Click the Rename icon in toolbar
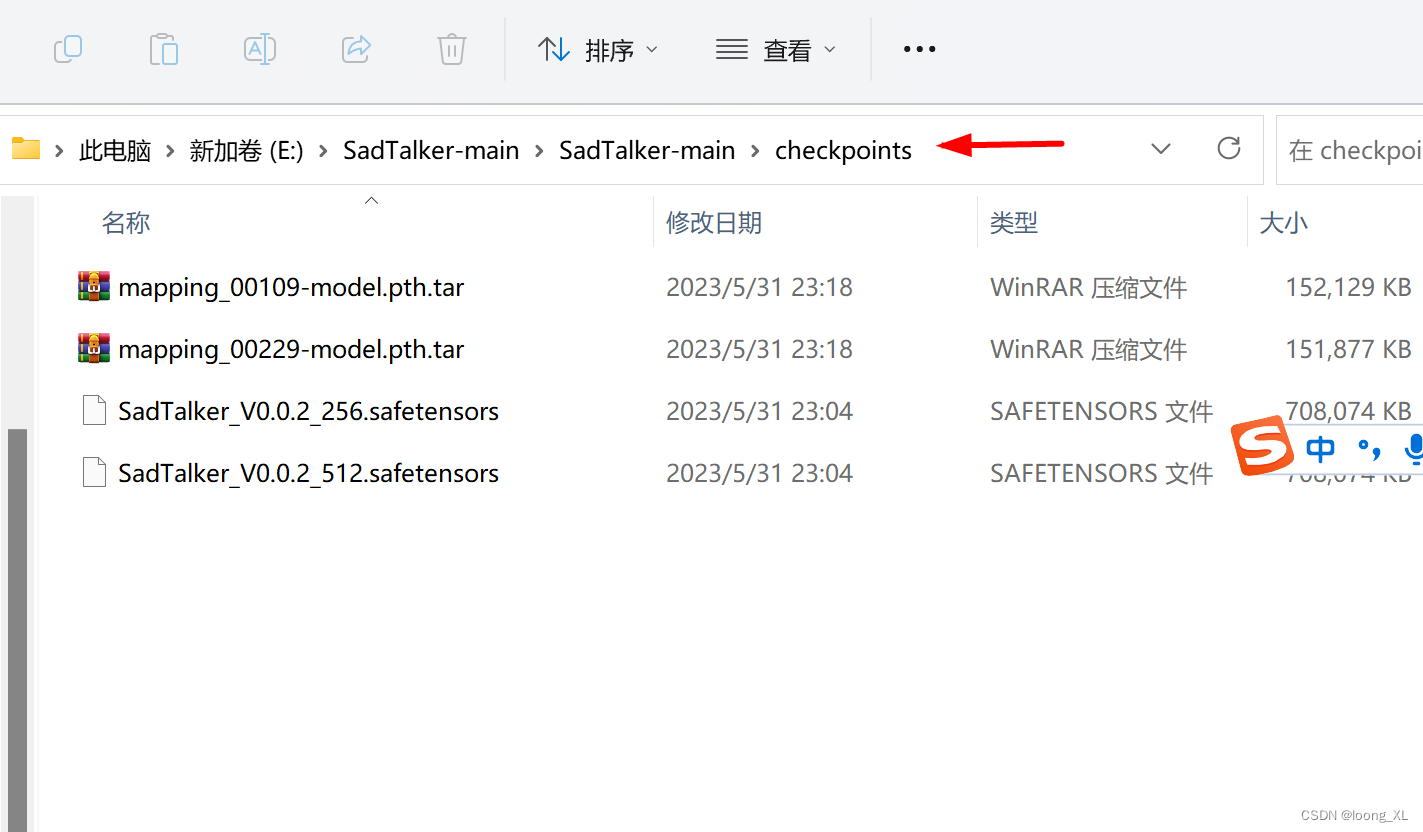Screen dimensions: 1423x832 (x=260, y=48)
